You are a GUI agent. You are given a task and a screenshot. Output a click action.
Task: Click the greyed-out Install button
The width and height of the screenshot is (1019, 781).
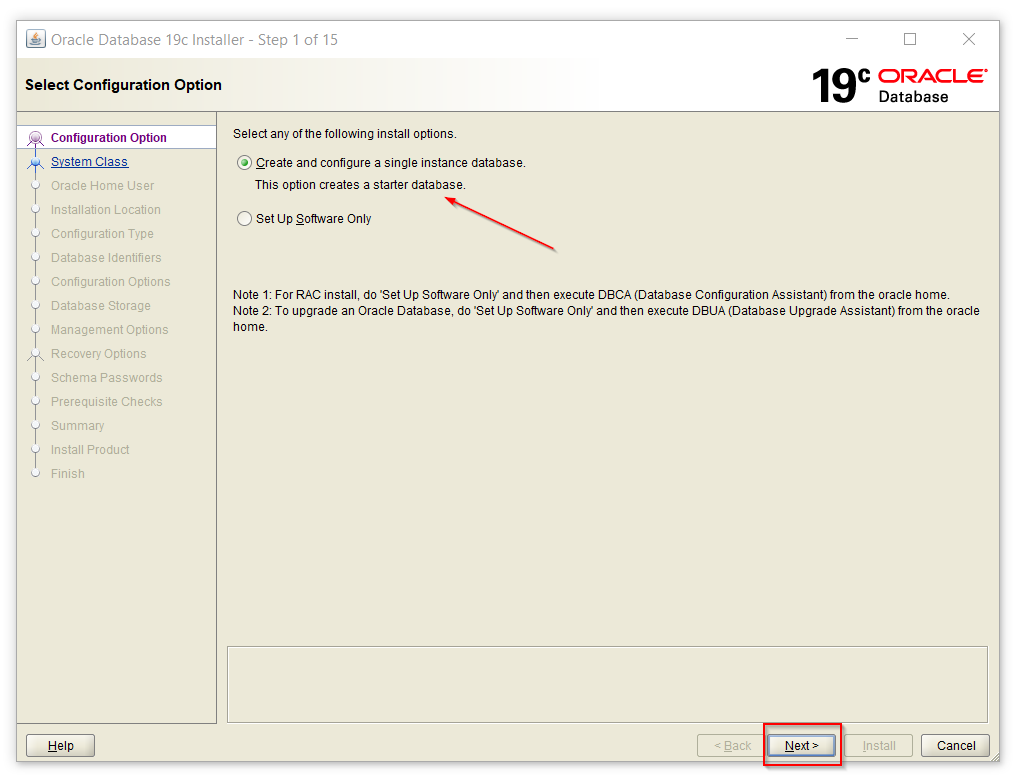pos(878,745)
